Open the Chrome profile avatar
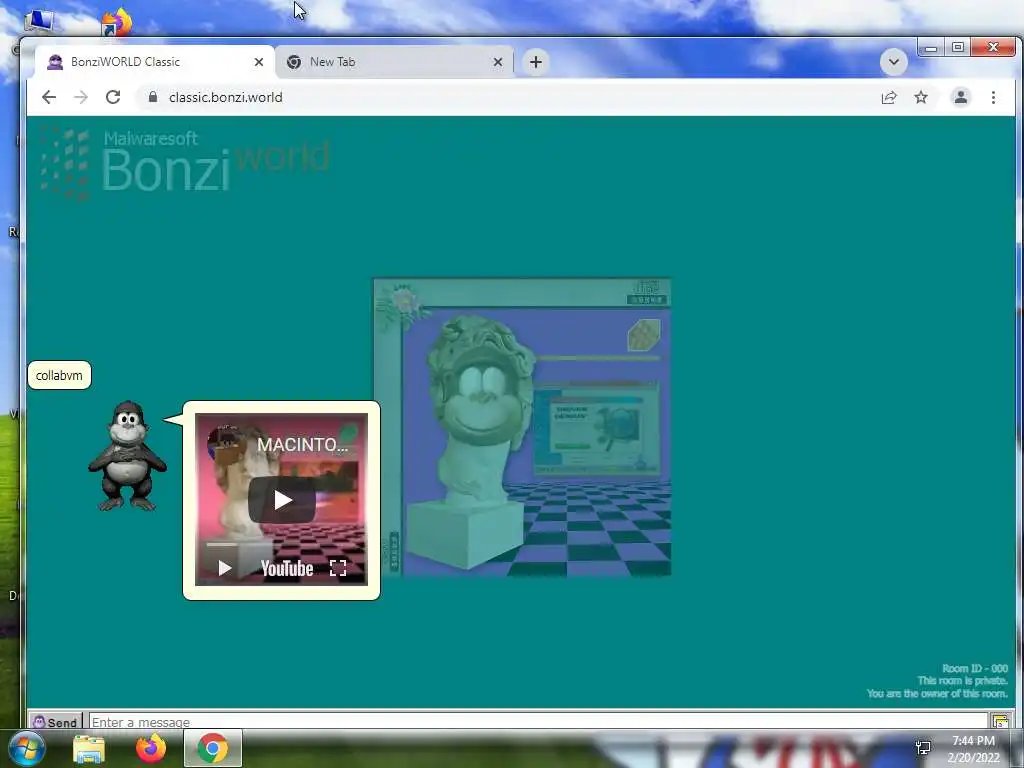The height and width of the screenshot is (768, 1024). click(961, 97)
